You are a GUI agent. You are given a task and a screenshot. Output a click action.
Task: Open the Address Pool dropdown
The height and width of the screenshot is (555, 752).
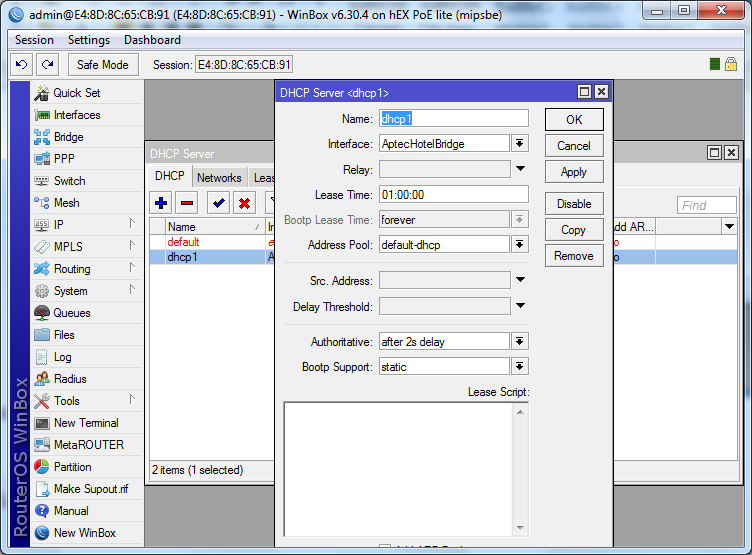pos(519,245)
